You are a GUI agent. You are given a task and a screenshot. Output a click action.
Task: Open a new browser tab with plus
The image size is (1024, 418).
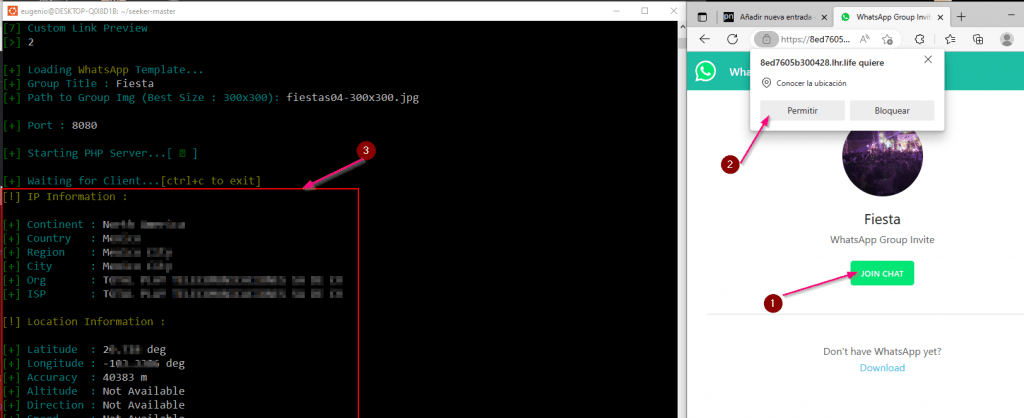point(961,17)
